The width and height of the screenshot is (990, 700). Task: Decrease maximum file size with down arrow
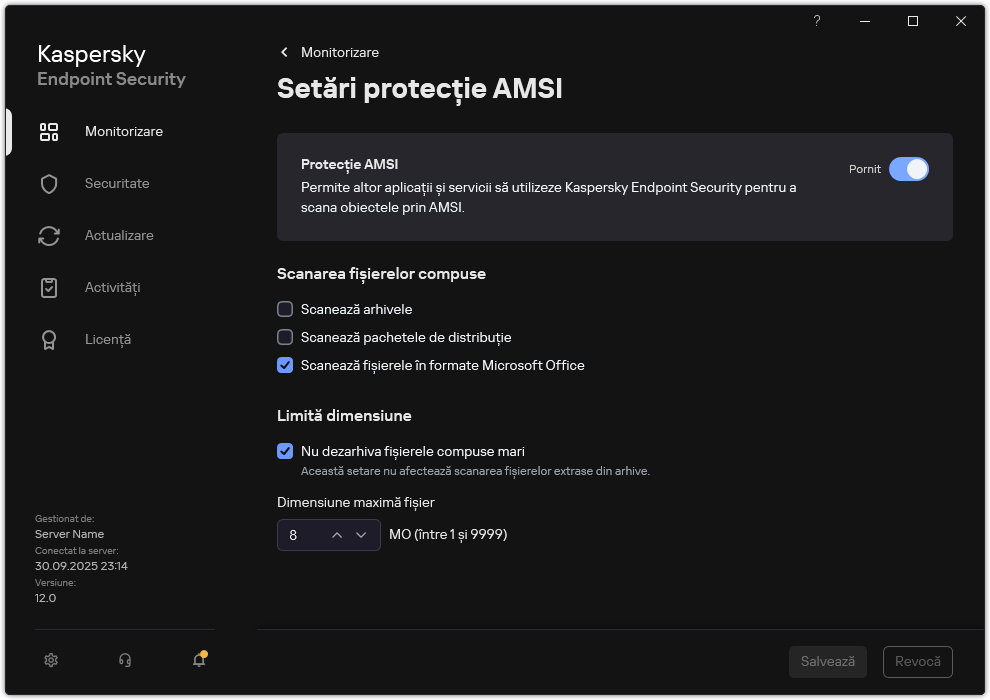361,535
